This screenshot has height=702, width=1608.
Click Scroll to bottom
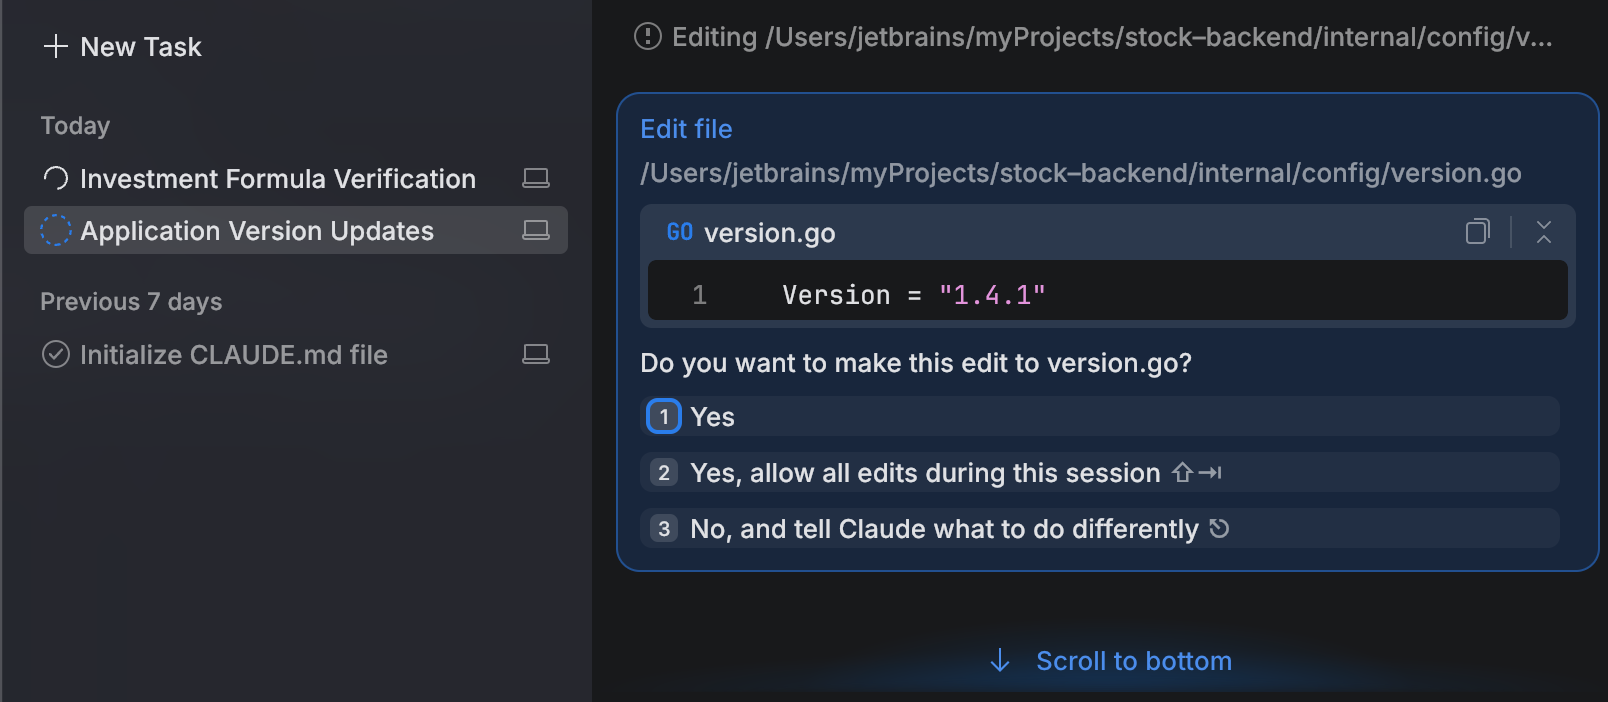click(1110, 660)
